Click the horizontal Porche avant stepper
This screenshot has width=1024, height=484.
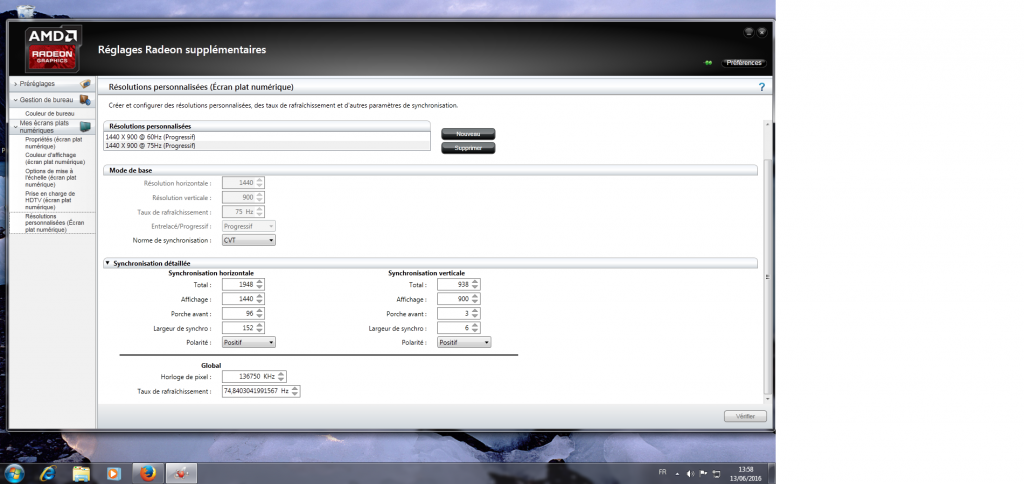click(260, 314)
